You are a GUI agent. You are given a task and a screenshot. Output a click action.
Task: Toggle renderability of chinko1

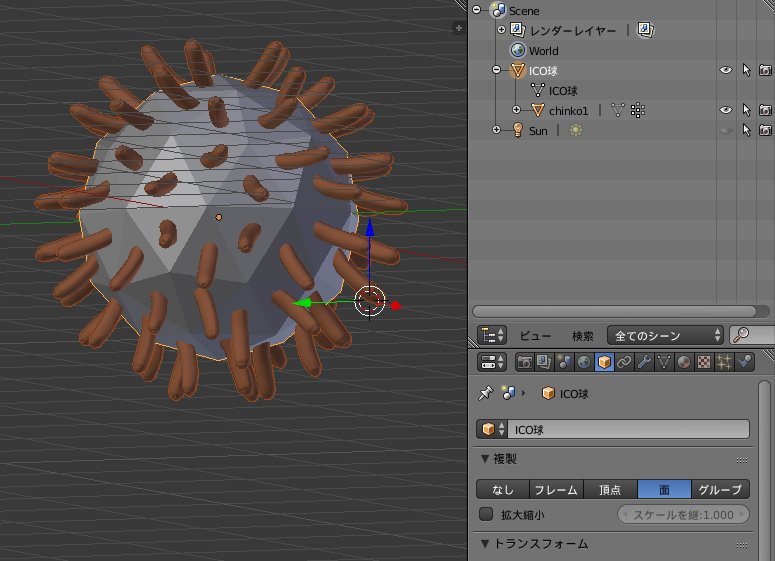click(x=765, y=110)
